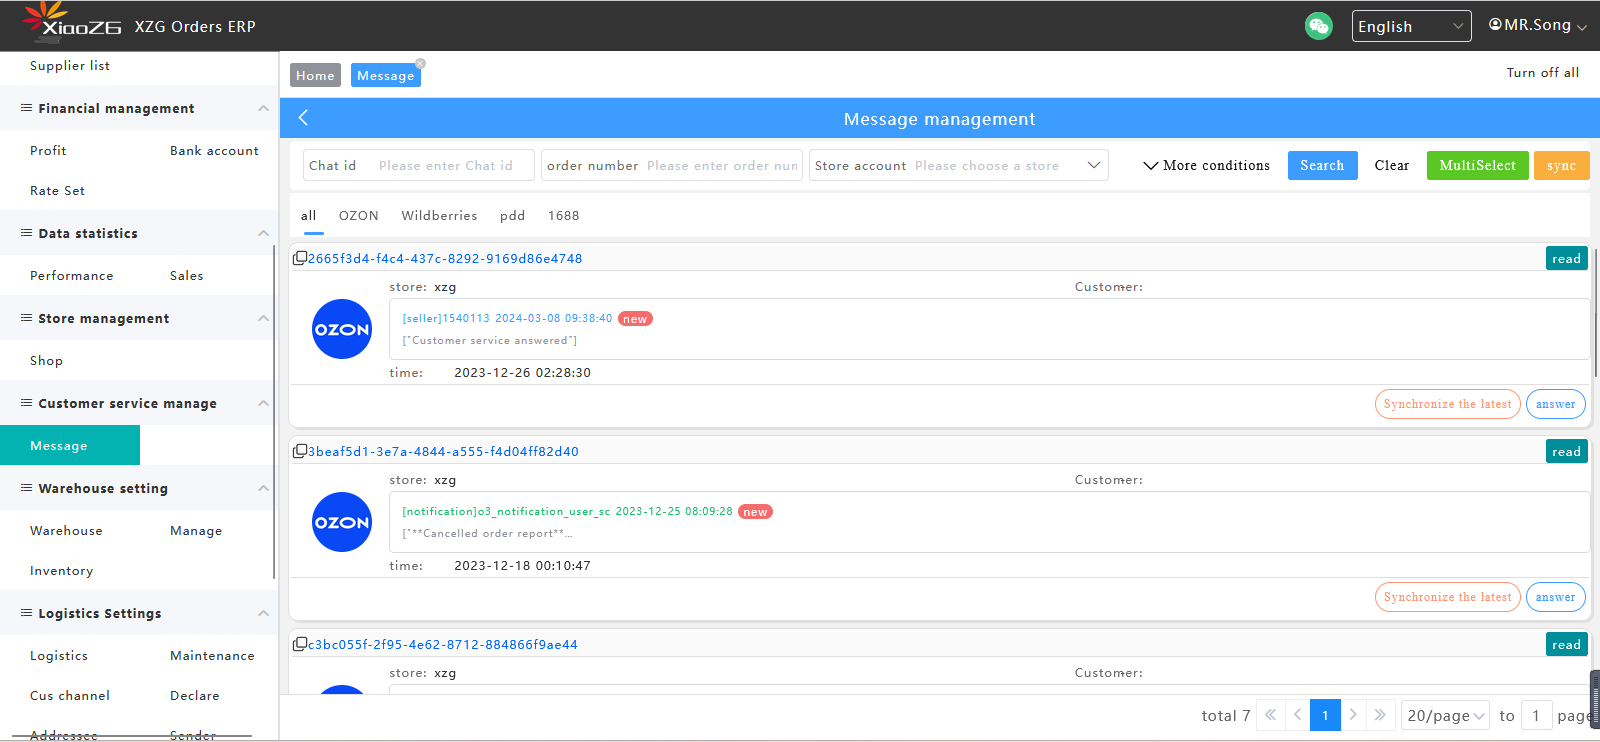Expand More conditions filter options

tap(1206, 166)
